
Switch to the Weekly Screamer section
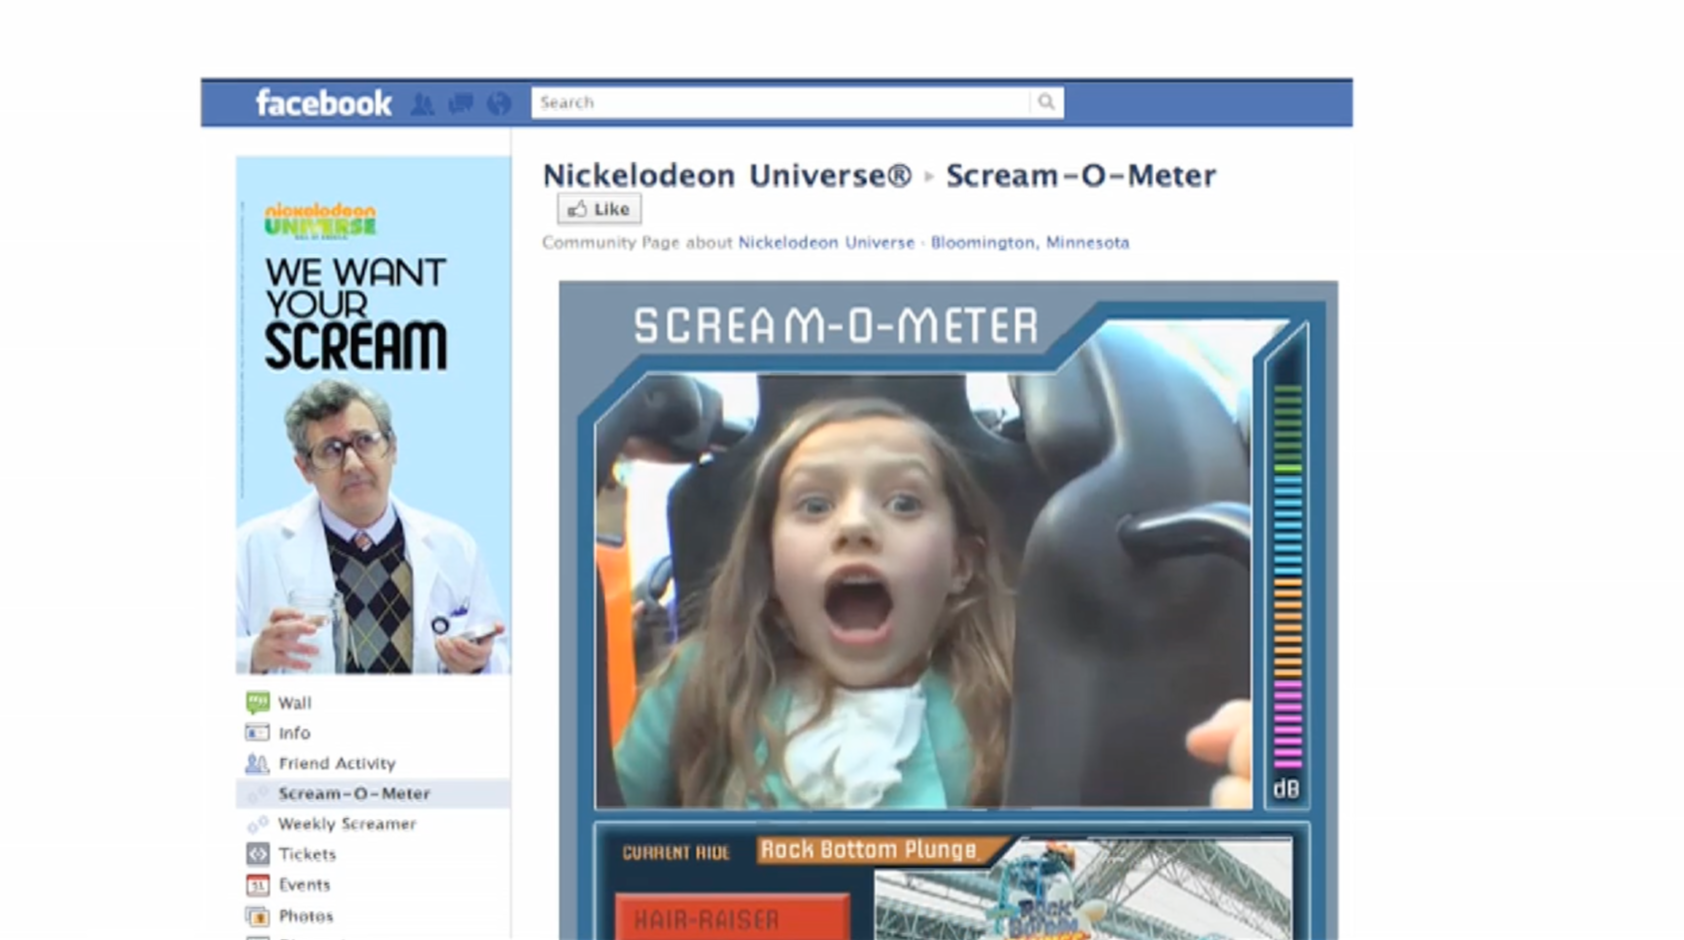coord(346,823)
